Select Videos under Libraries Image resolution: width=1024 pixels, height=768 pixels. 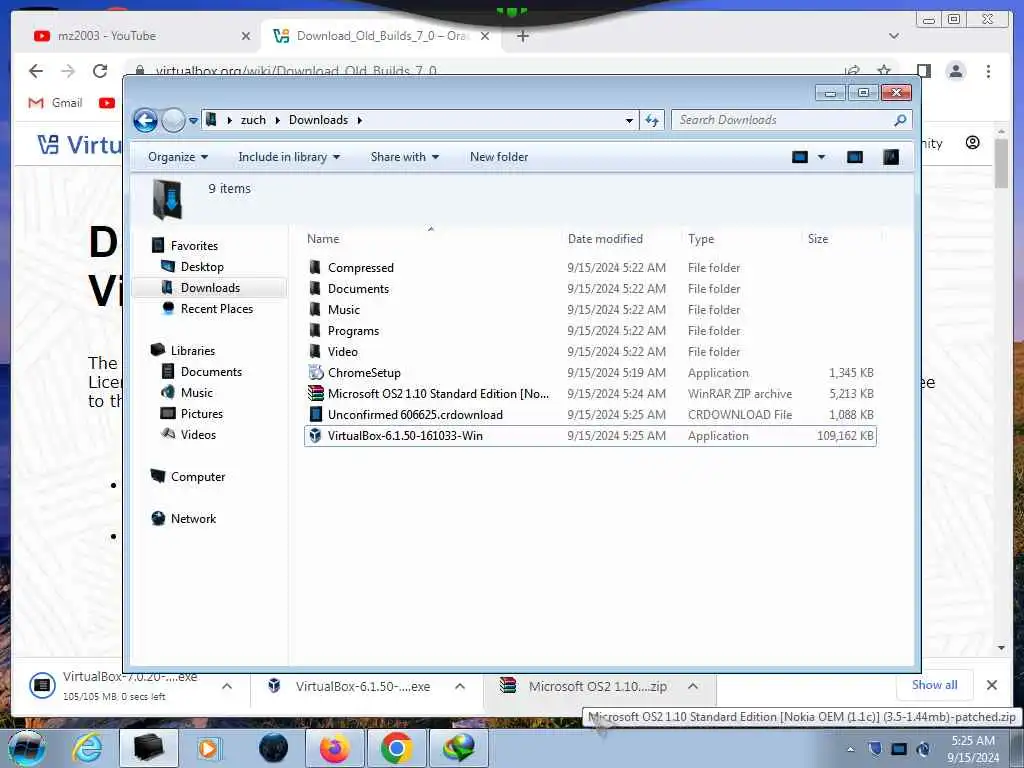click(198, 434)
